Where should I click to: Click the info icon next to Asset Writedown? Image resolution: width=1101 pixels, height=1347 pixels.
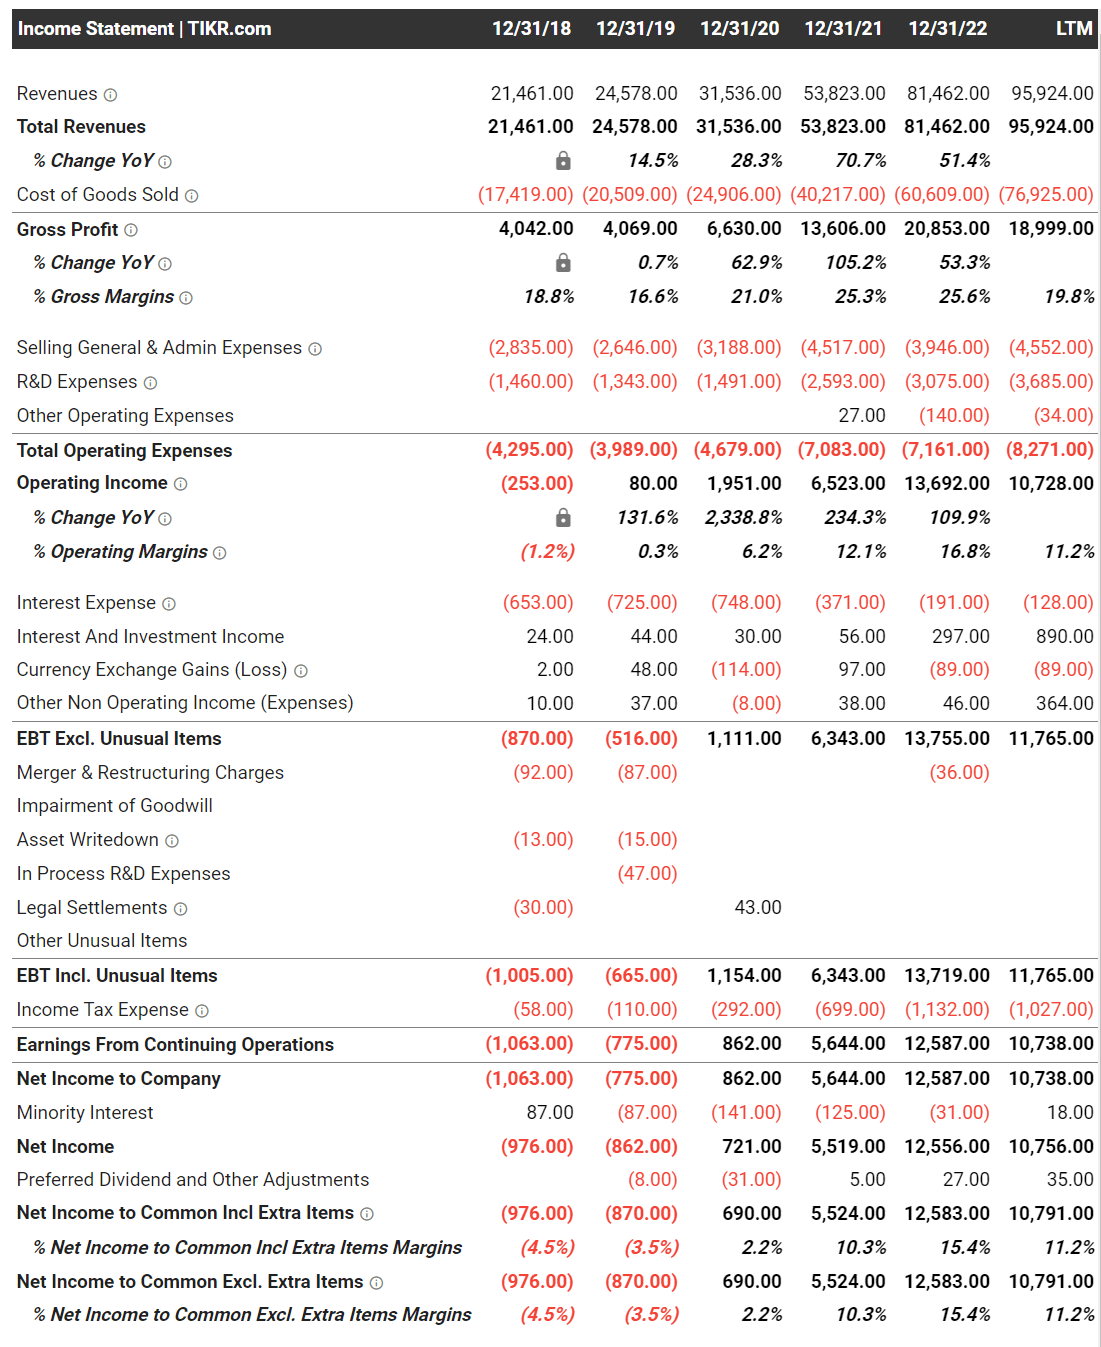click(172, 841)
